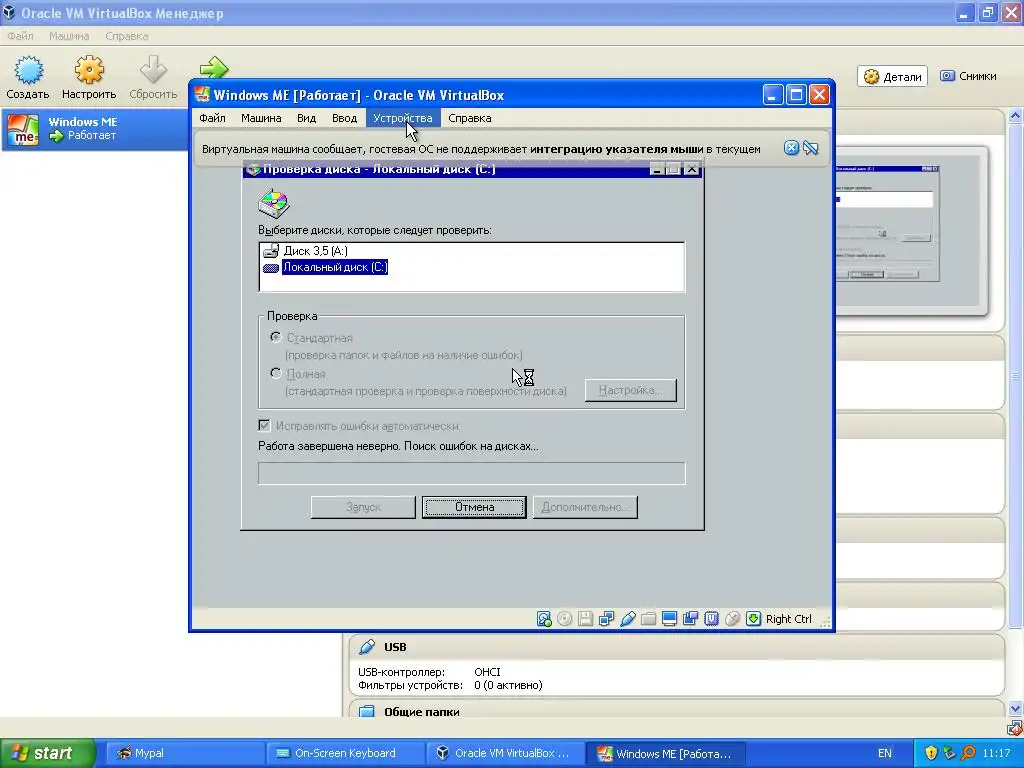Click the Right Ctrl host key label
Screen dimensions: 1024x768
point(788,619)
